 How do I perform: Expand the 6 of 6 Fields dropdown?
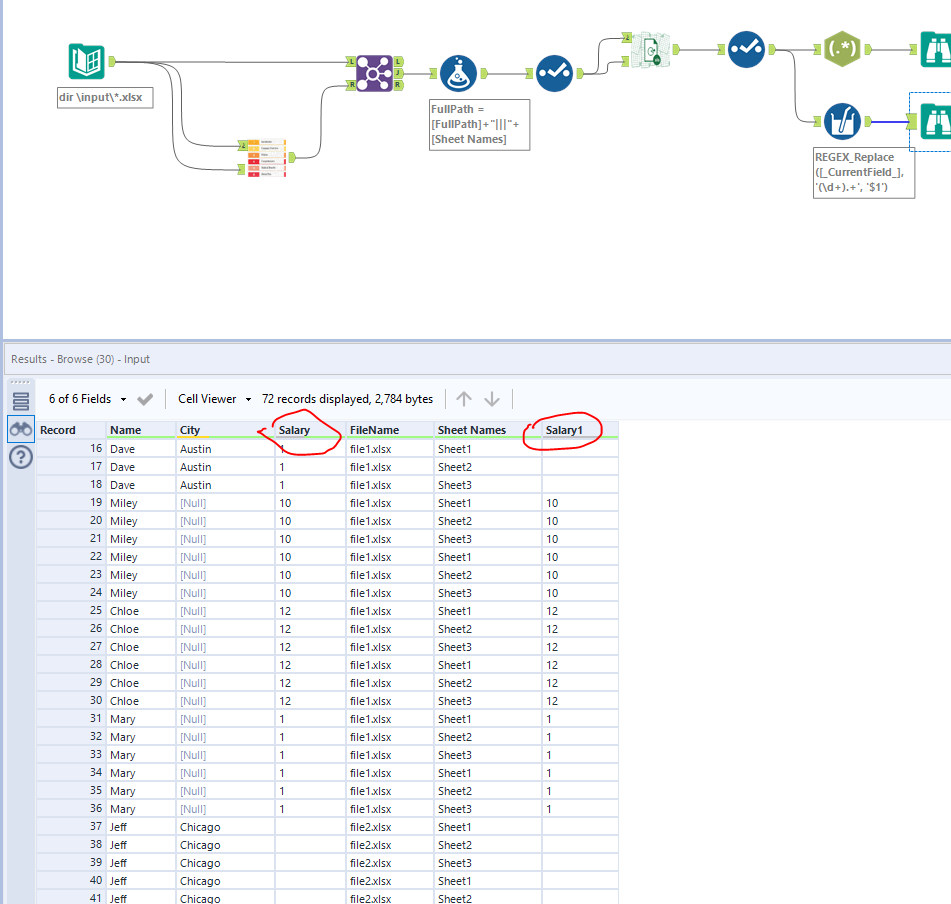click(123, 399)
